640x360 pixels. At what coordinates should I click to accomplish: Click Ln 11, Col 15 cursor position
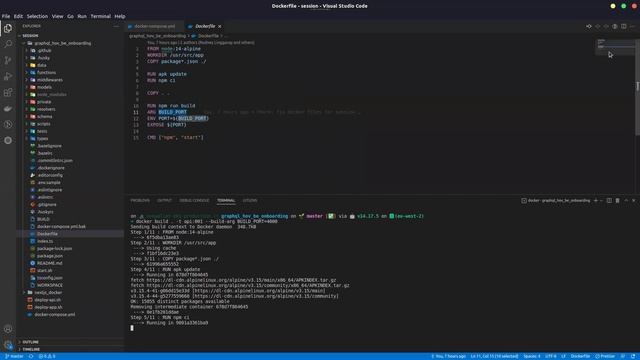(x=494, y=356)
